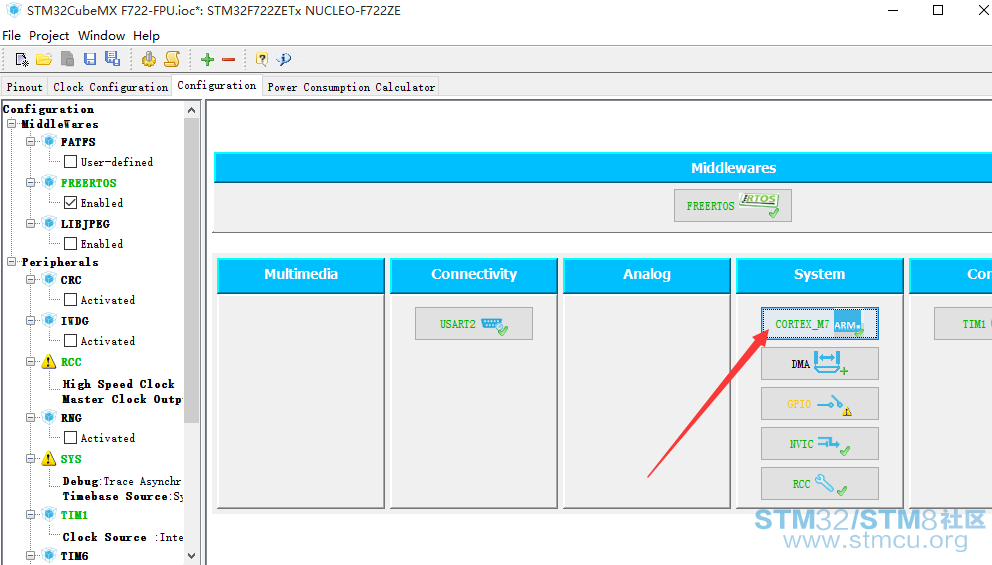Click the greyed-out import project icon
The height and width of the screenshot is (565, 992).
pos(67,59)
